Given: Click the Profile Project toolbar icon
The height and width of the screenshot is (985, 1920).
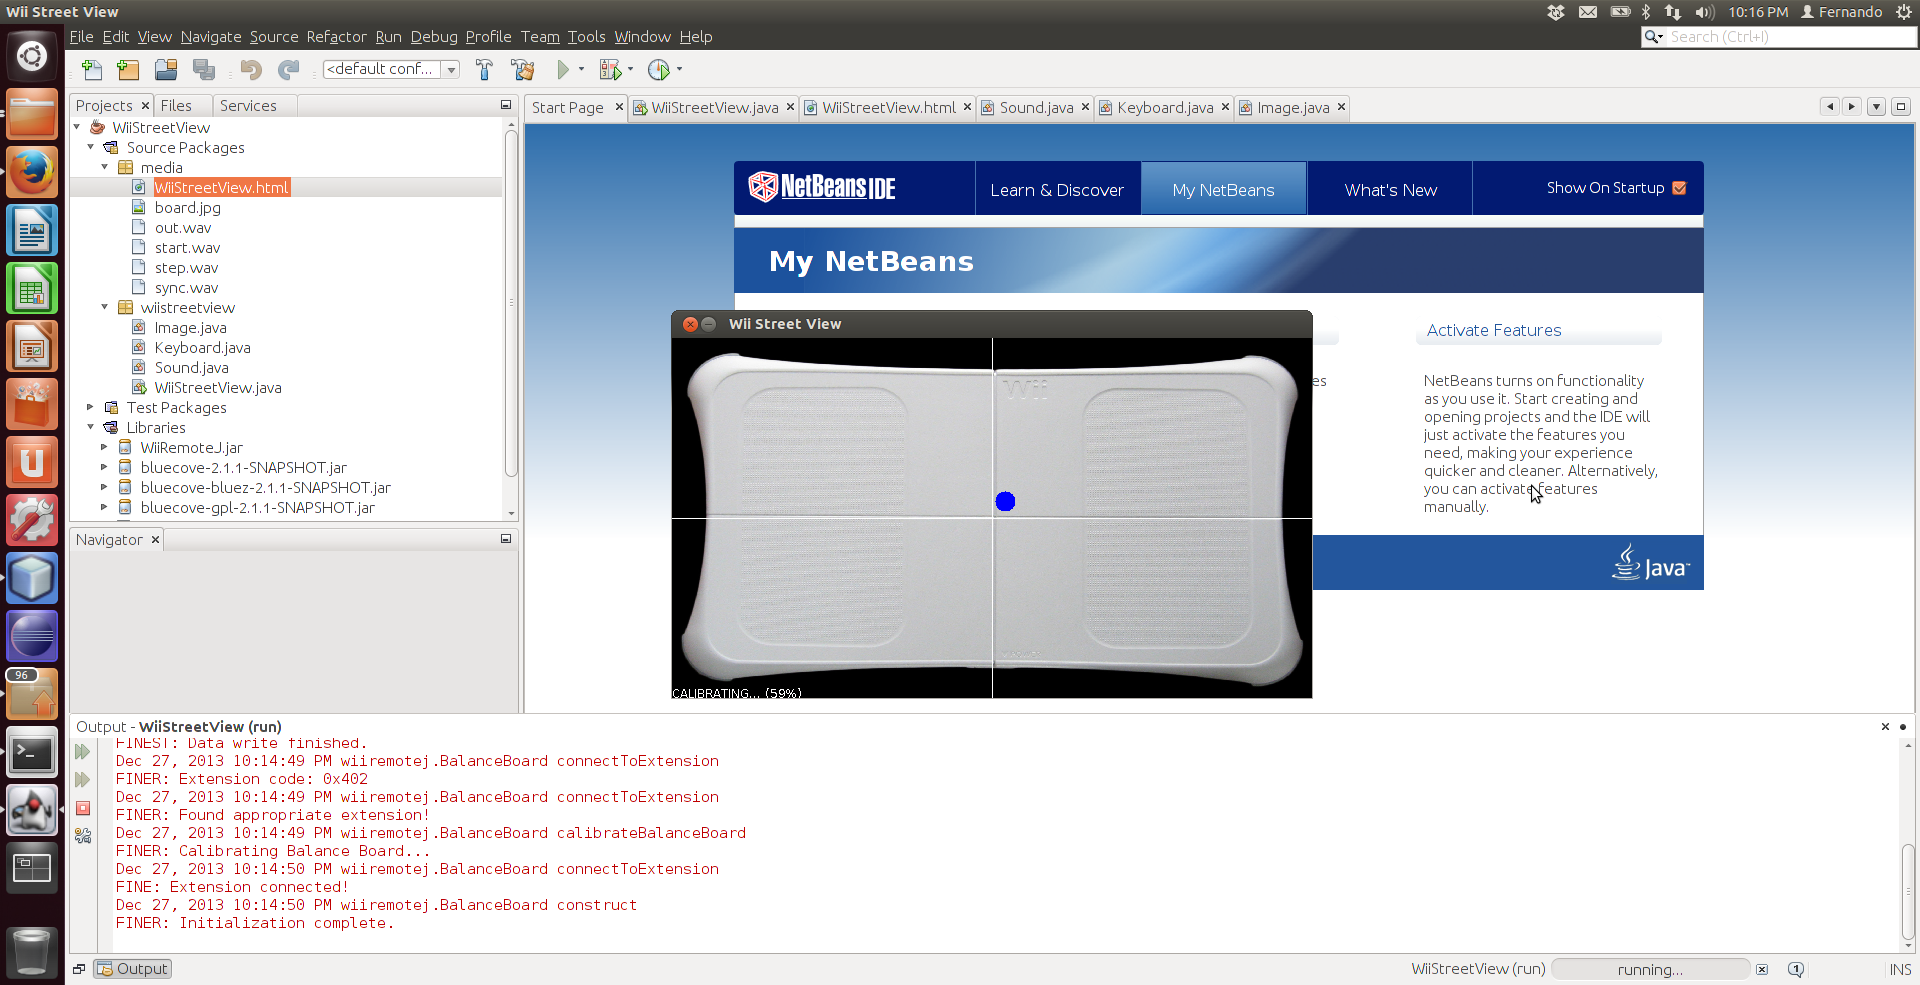Looking at the screenshot, I should 658,69.
